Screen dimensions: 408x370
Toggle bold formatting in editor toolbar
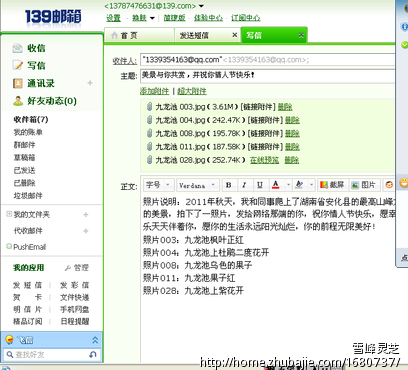229,185
